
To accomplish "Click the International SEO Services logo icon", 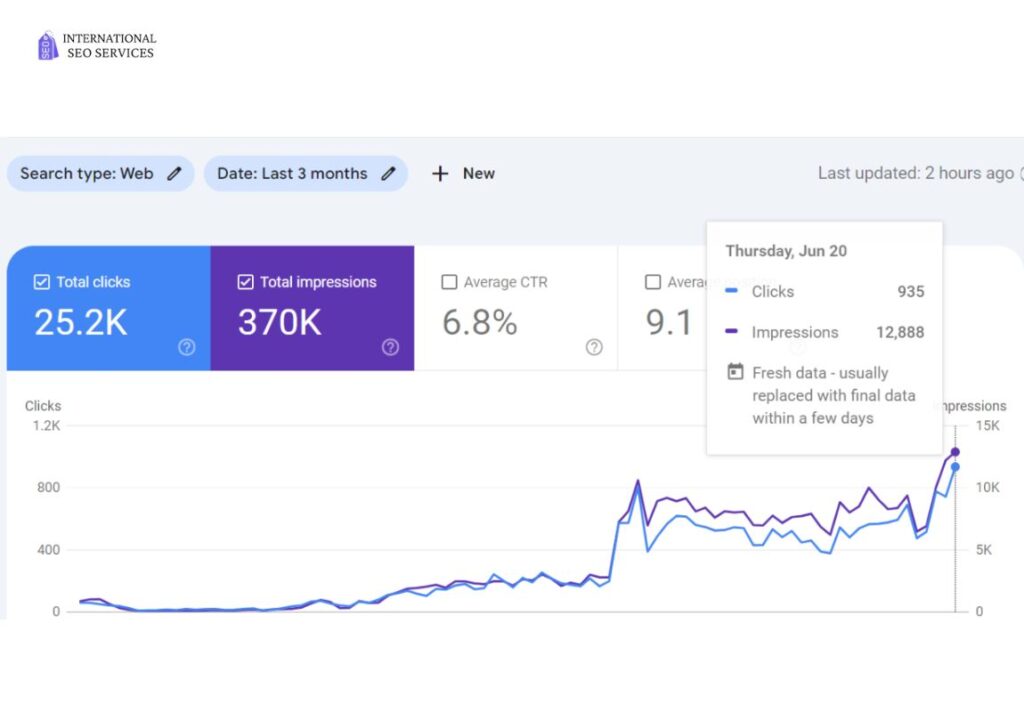I will tap(48, 46).
